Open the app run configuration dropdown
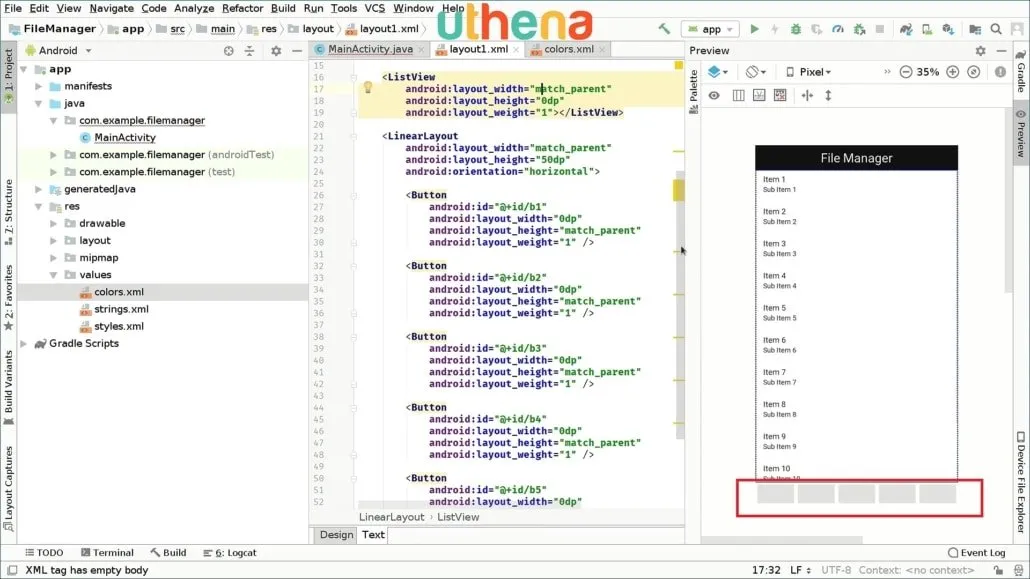Viewport: 1030px width, 579px height. (x=711, y=29)
